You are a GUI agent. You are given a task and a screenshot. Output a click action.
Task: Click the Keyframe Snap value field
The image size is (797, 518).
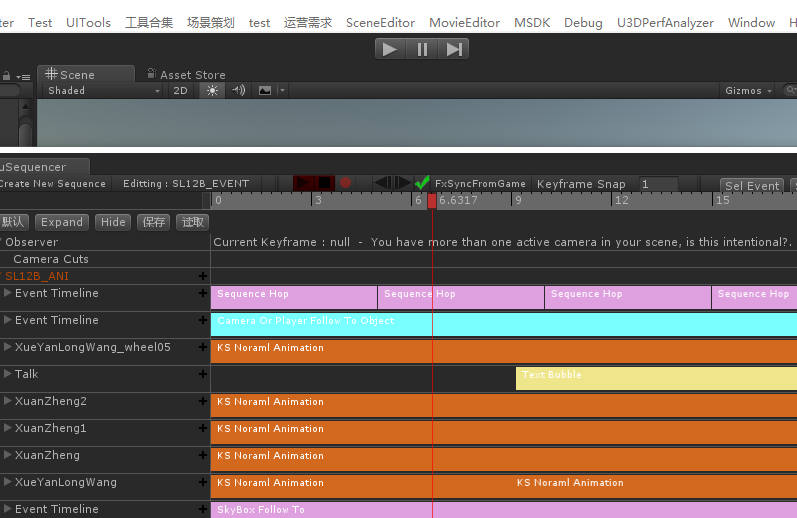pos(658,184)
